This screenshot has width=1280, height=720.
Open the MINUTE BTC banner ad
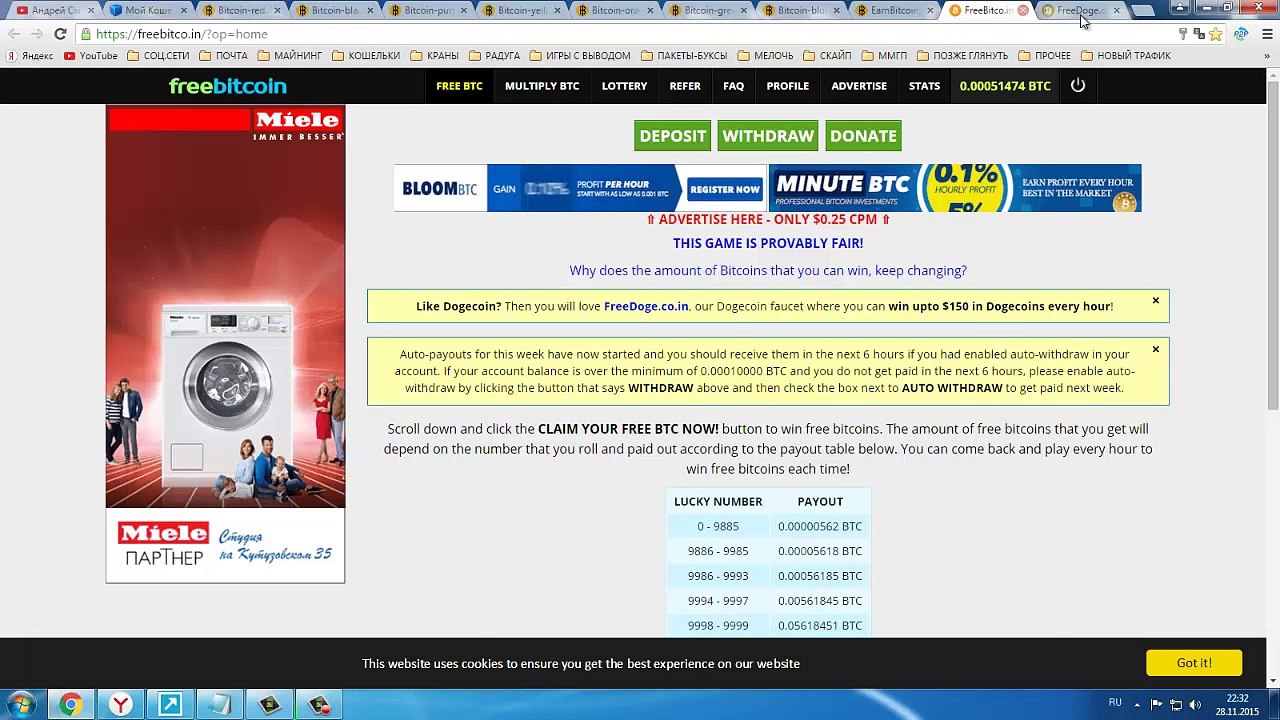coord(955,188)
